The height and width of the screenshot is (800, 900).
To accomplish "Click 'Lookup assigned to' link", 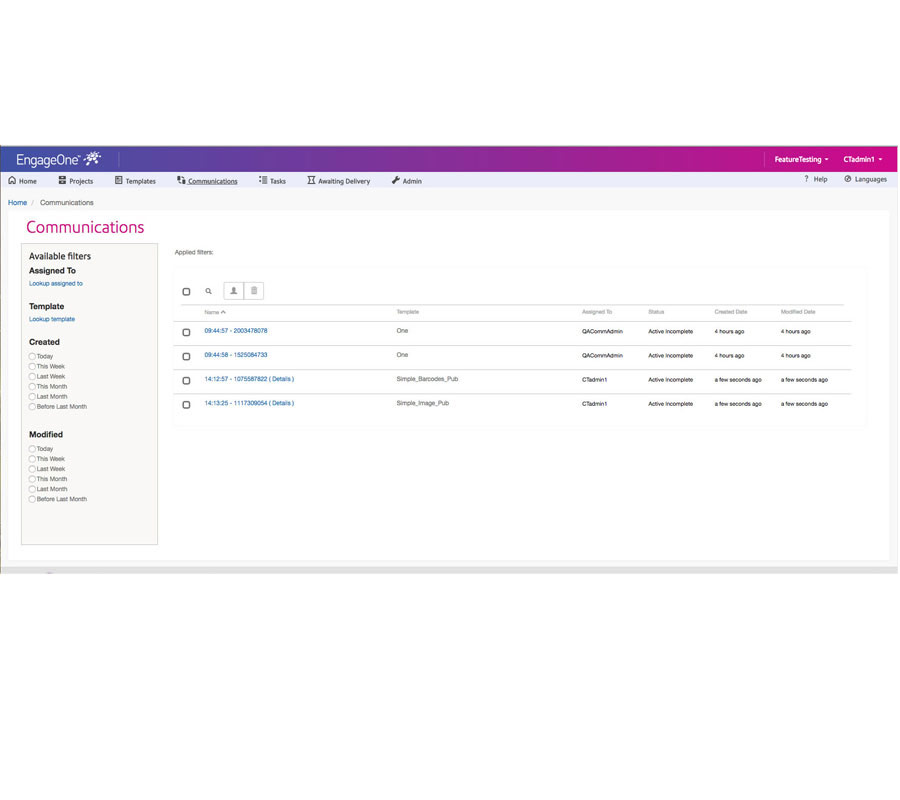I will tap(56, 284).
